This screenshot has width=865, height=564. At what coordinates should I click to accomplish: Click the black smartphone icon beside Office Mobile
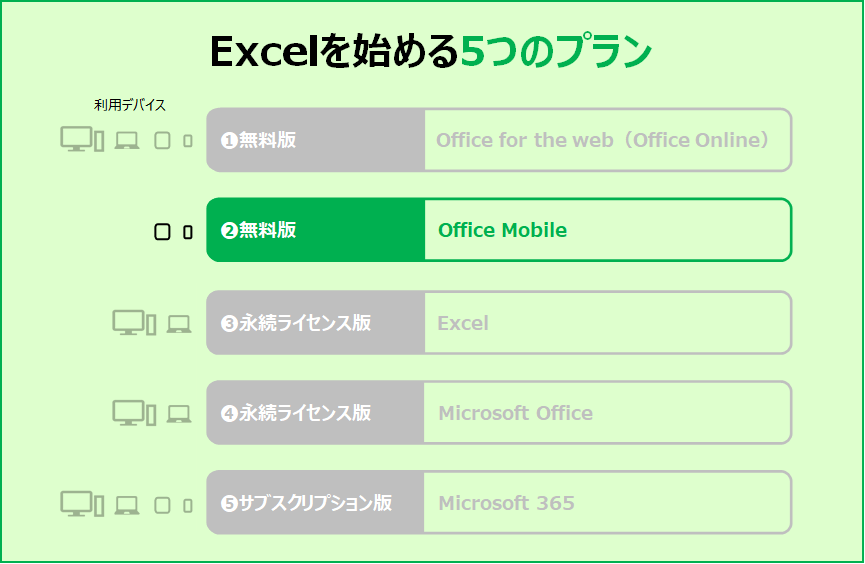(x=188, y=232)
